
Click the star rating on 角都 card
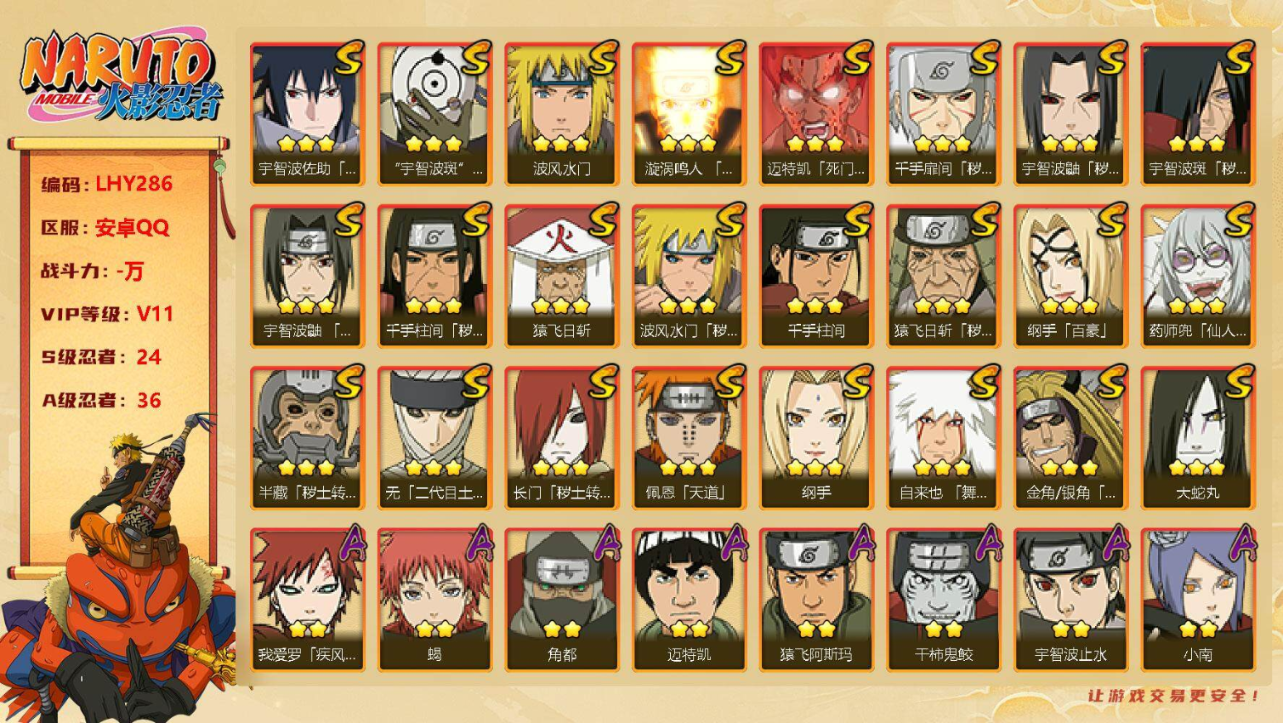pos(561,630)
